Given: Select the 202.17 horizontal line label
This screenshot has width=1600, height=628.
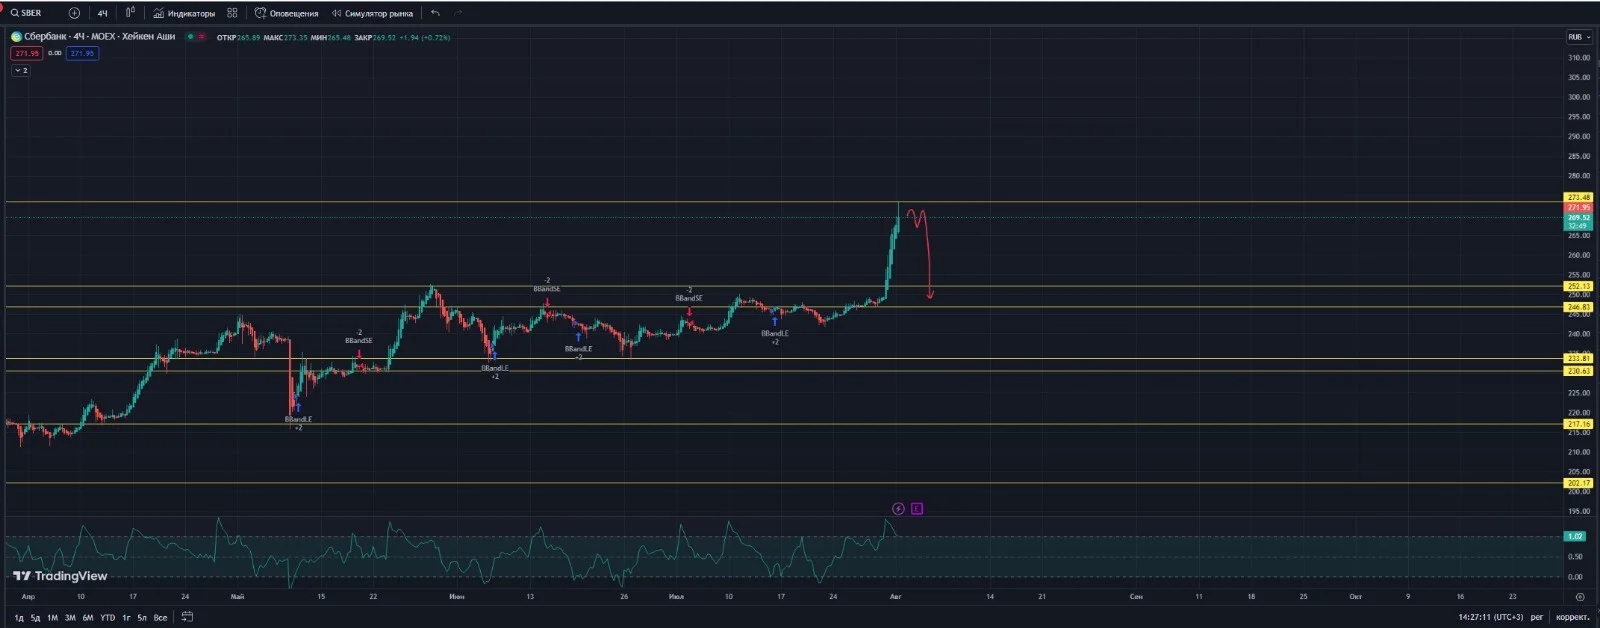Looking at the screenshot, I should pos(1579,483).
